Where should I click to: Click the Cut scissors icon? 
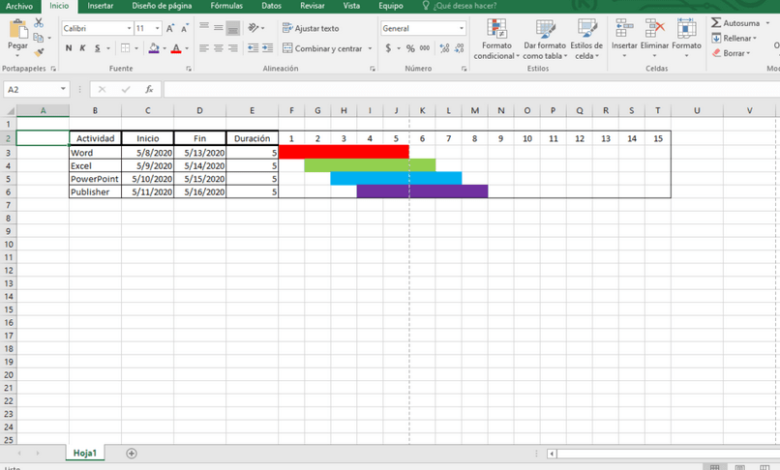pyautogui.click(x=39, y=23)
